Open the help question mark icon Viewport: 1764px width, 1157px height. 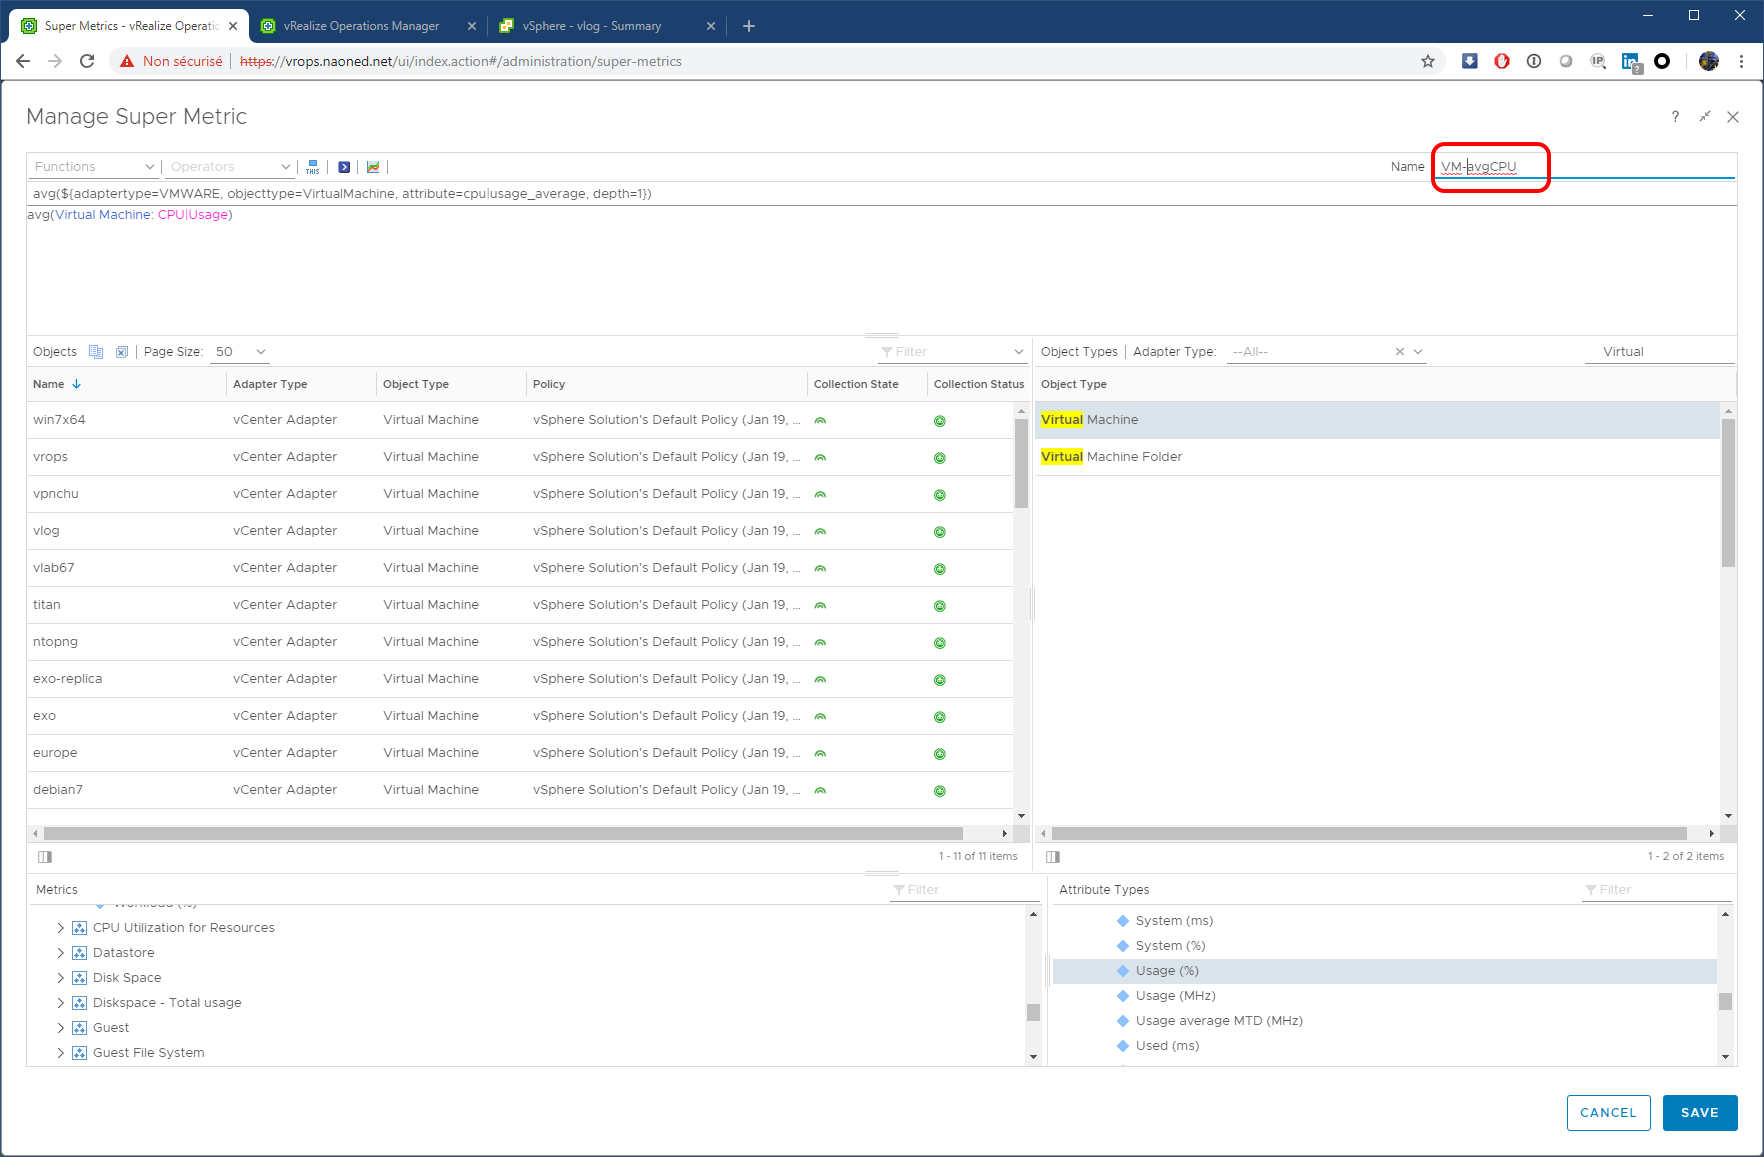[1675, 117]
